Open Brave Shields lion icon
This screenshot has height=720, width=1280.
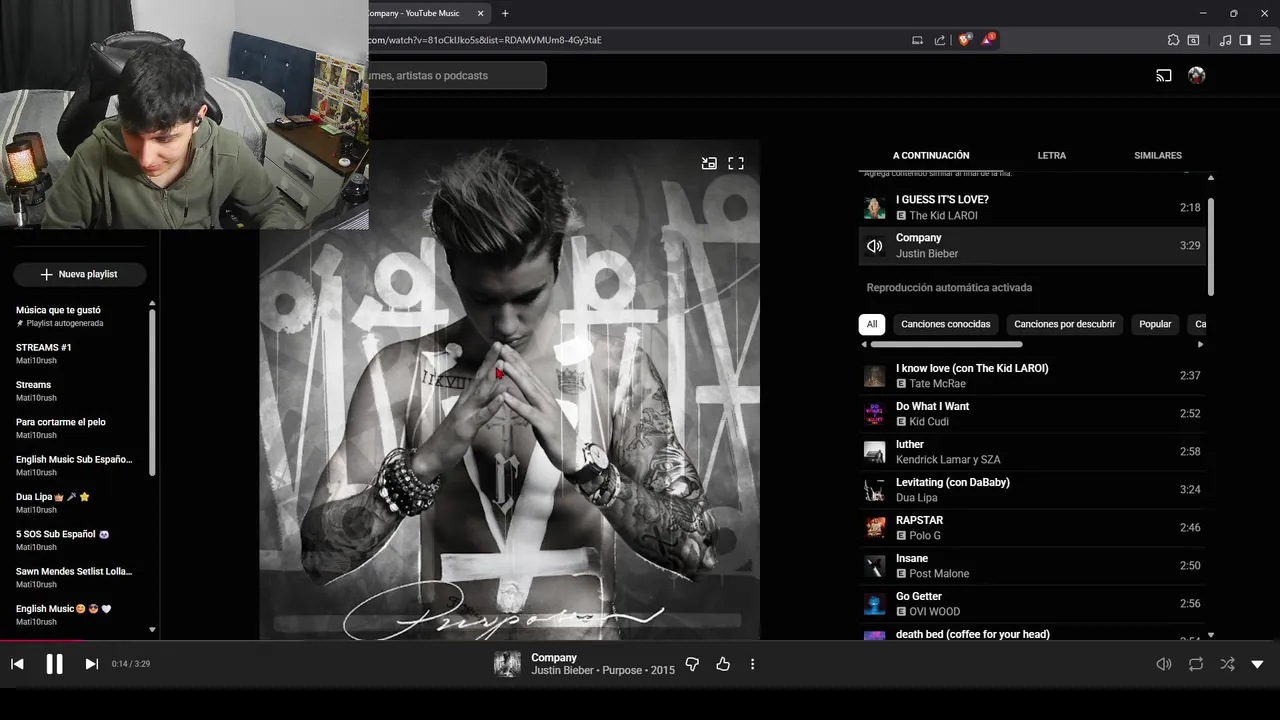pyautogui.click(x=965, y=40)
